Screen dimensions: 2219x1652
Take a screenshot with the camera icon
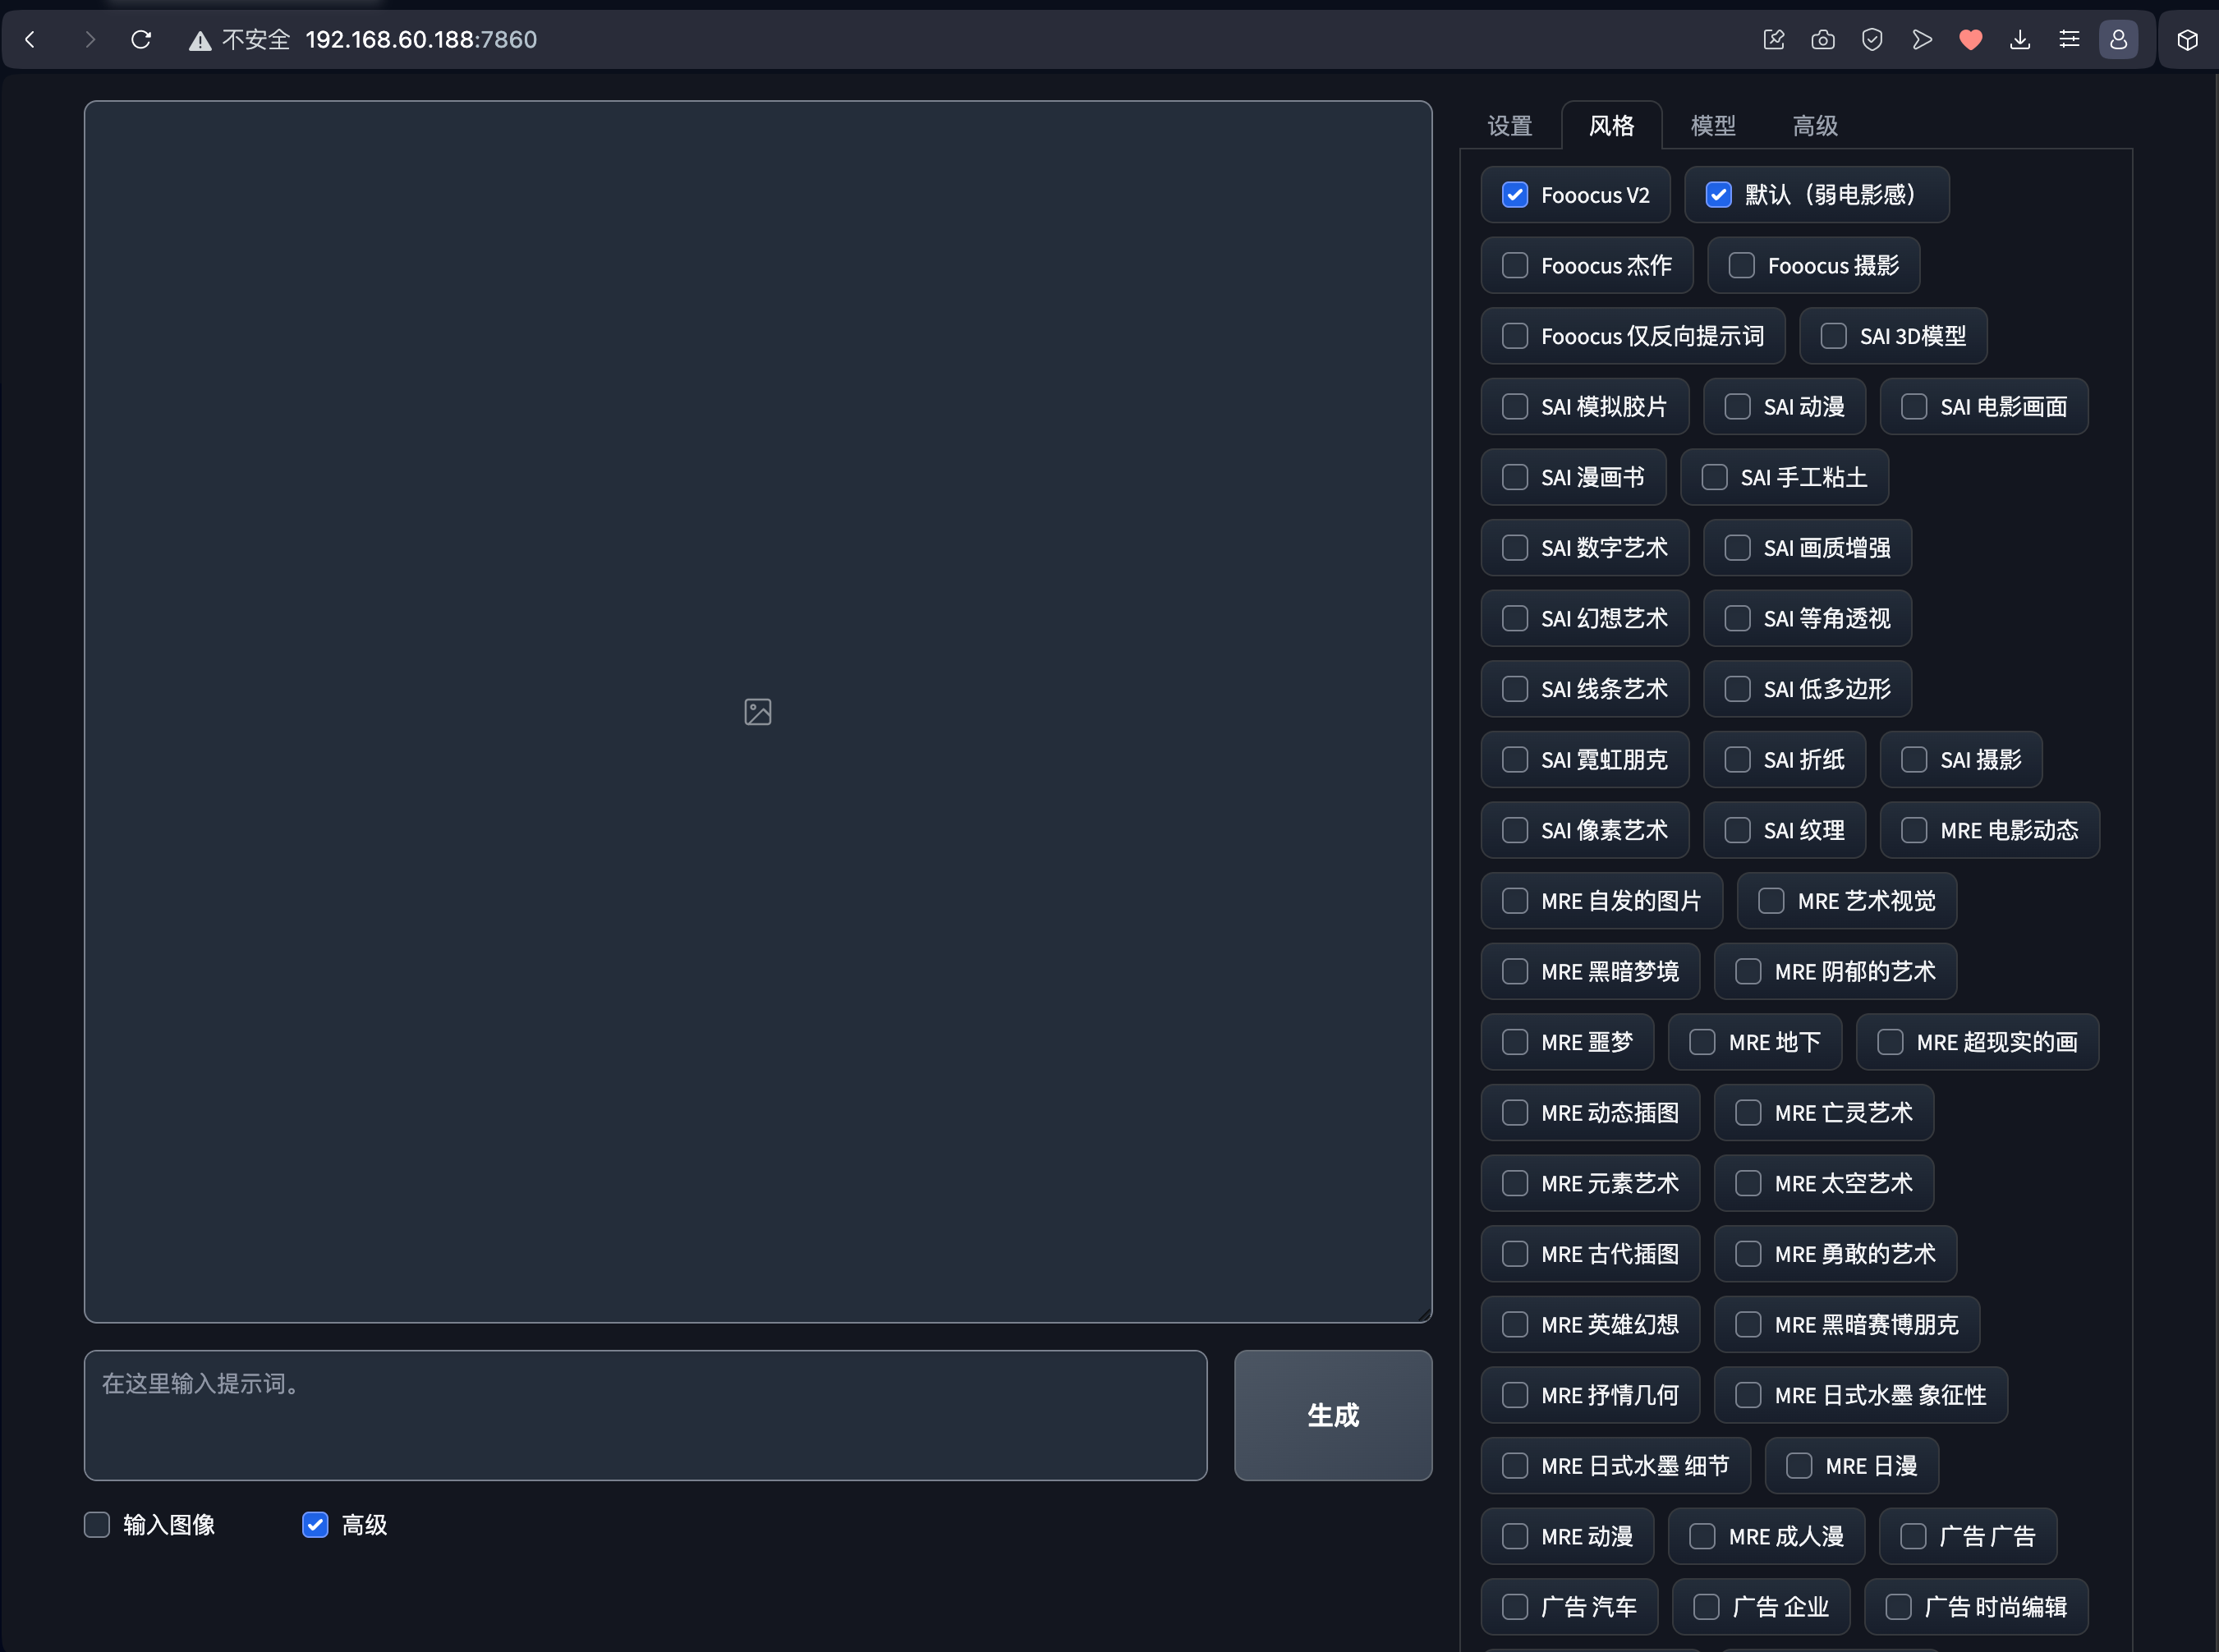tap(1823, 39)
